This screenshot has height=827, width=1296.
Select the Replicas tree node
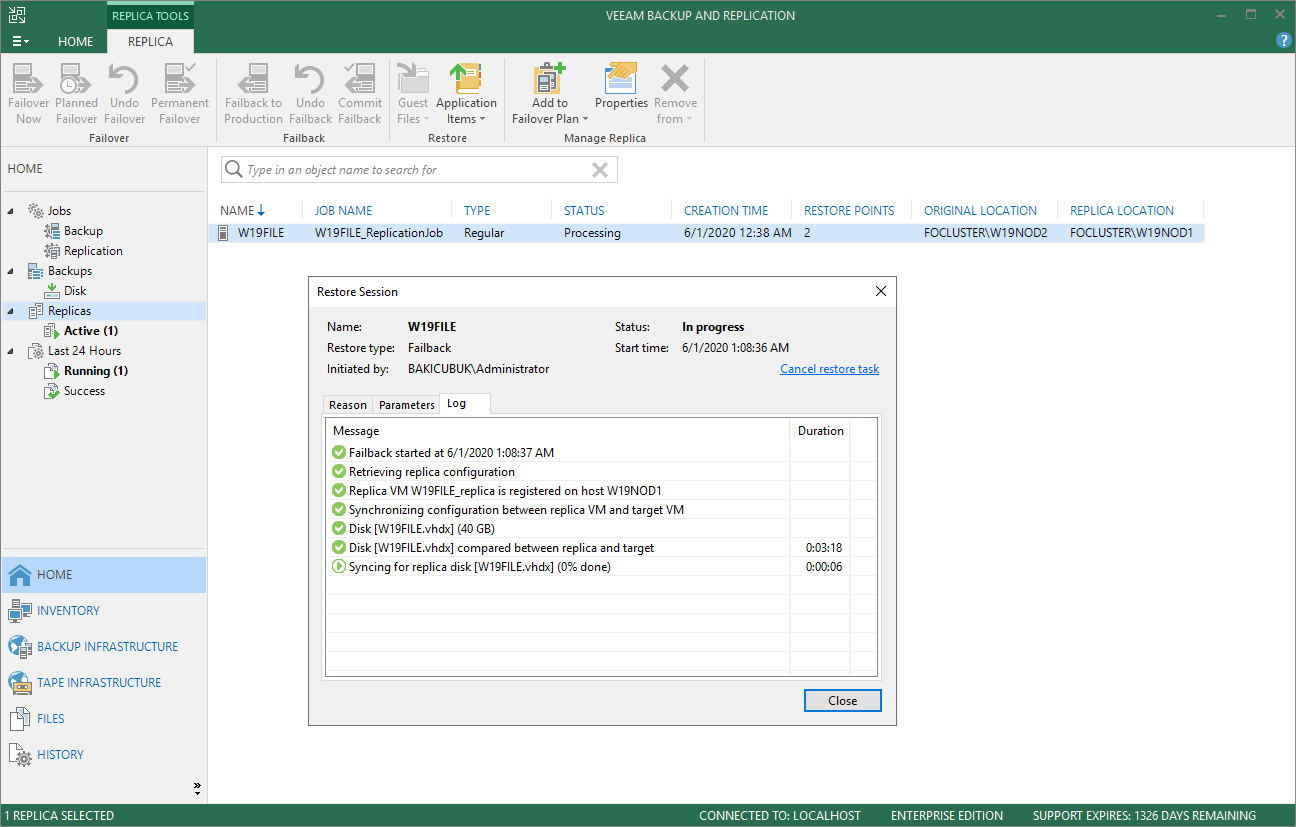[x=69, y=311]
